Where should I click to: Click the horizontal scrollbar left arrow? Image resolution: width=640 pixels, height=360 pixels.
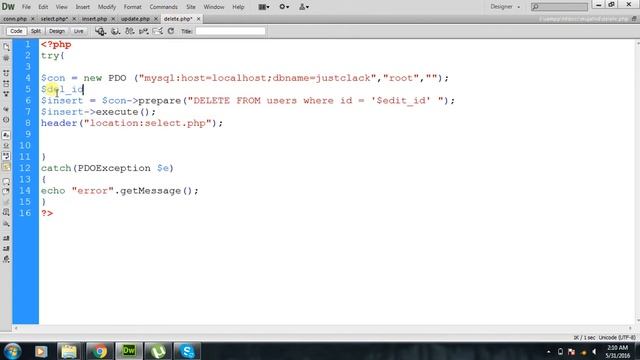[x=16, y=328]
